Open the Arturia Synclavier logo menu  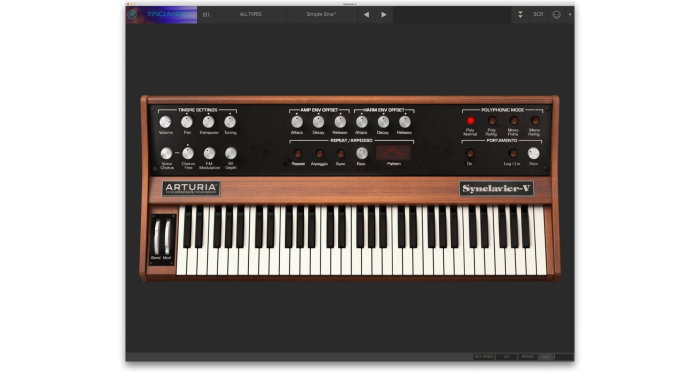click(x=161, y=14)
